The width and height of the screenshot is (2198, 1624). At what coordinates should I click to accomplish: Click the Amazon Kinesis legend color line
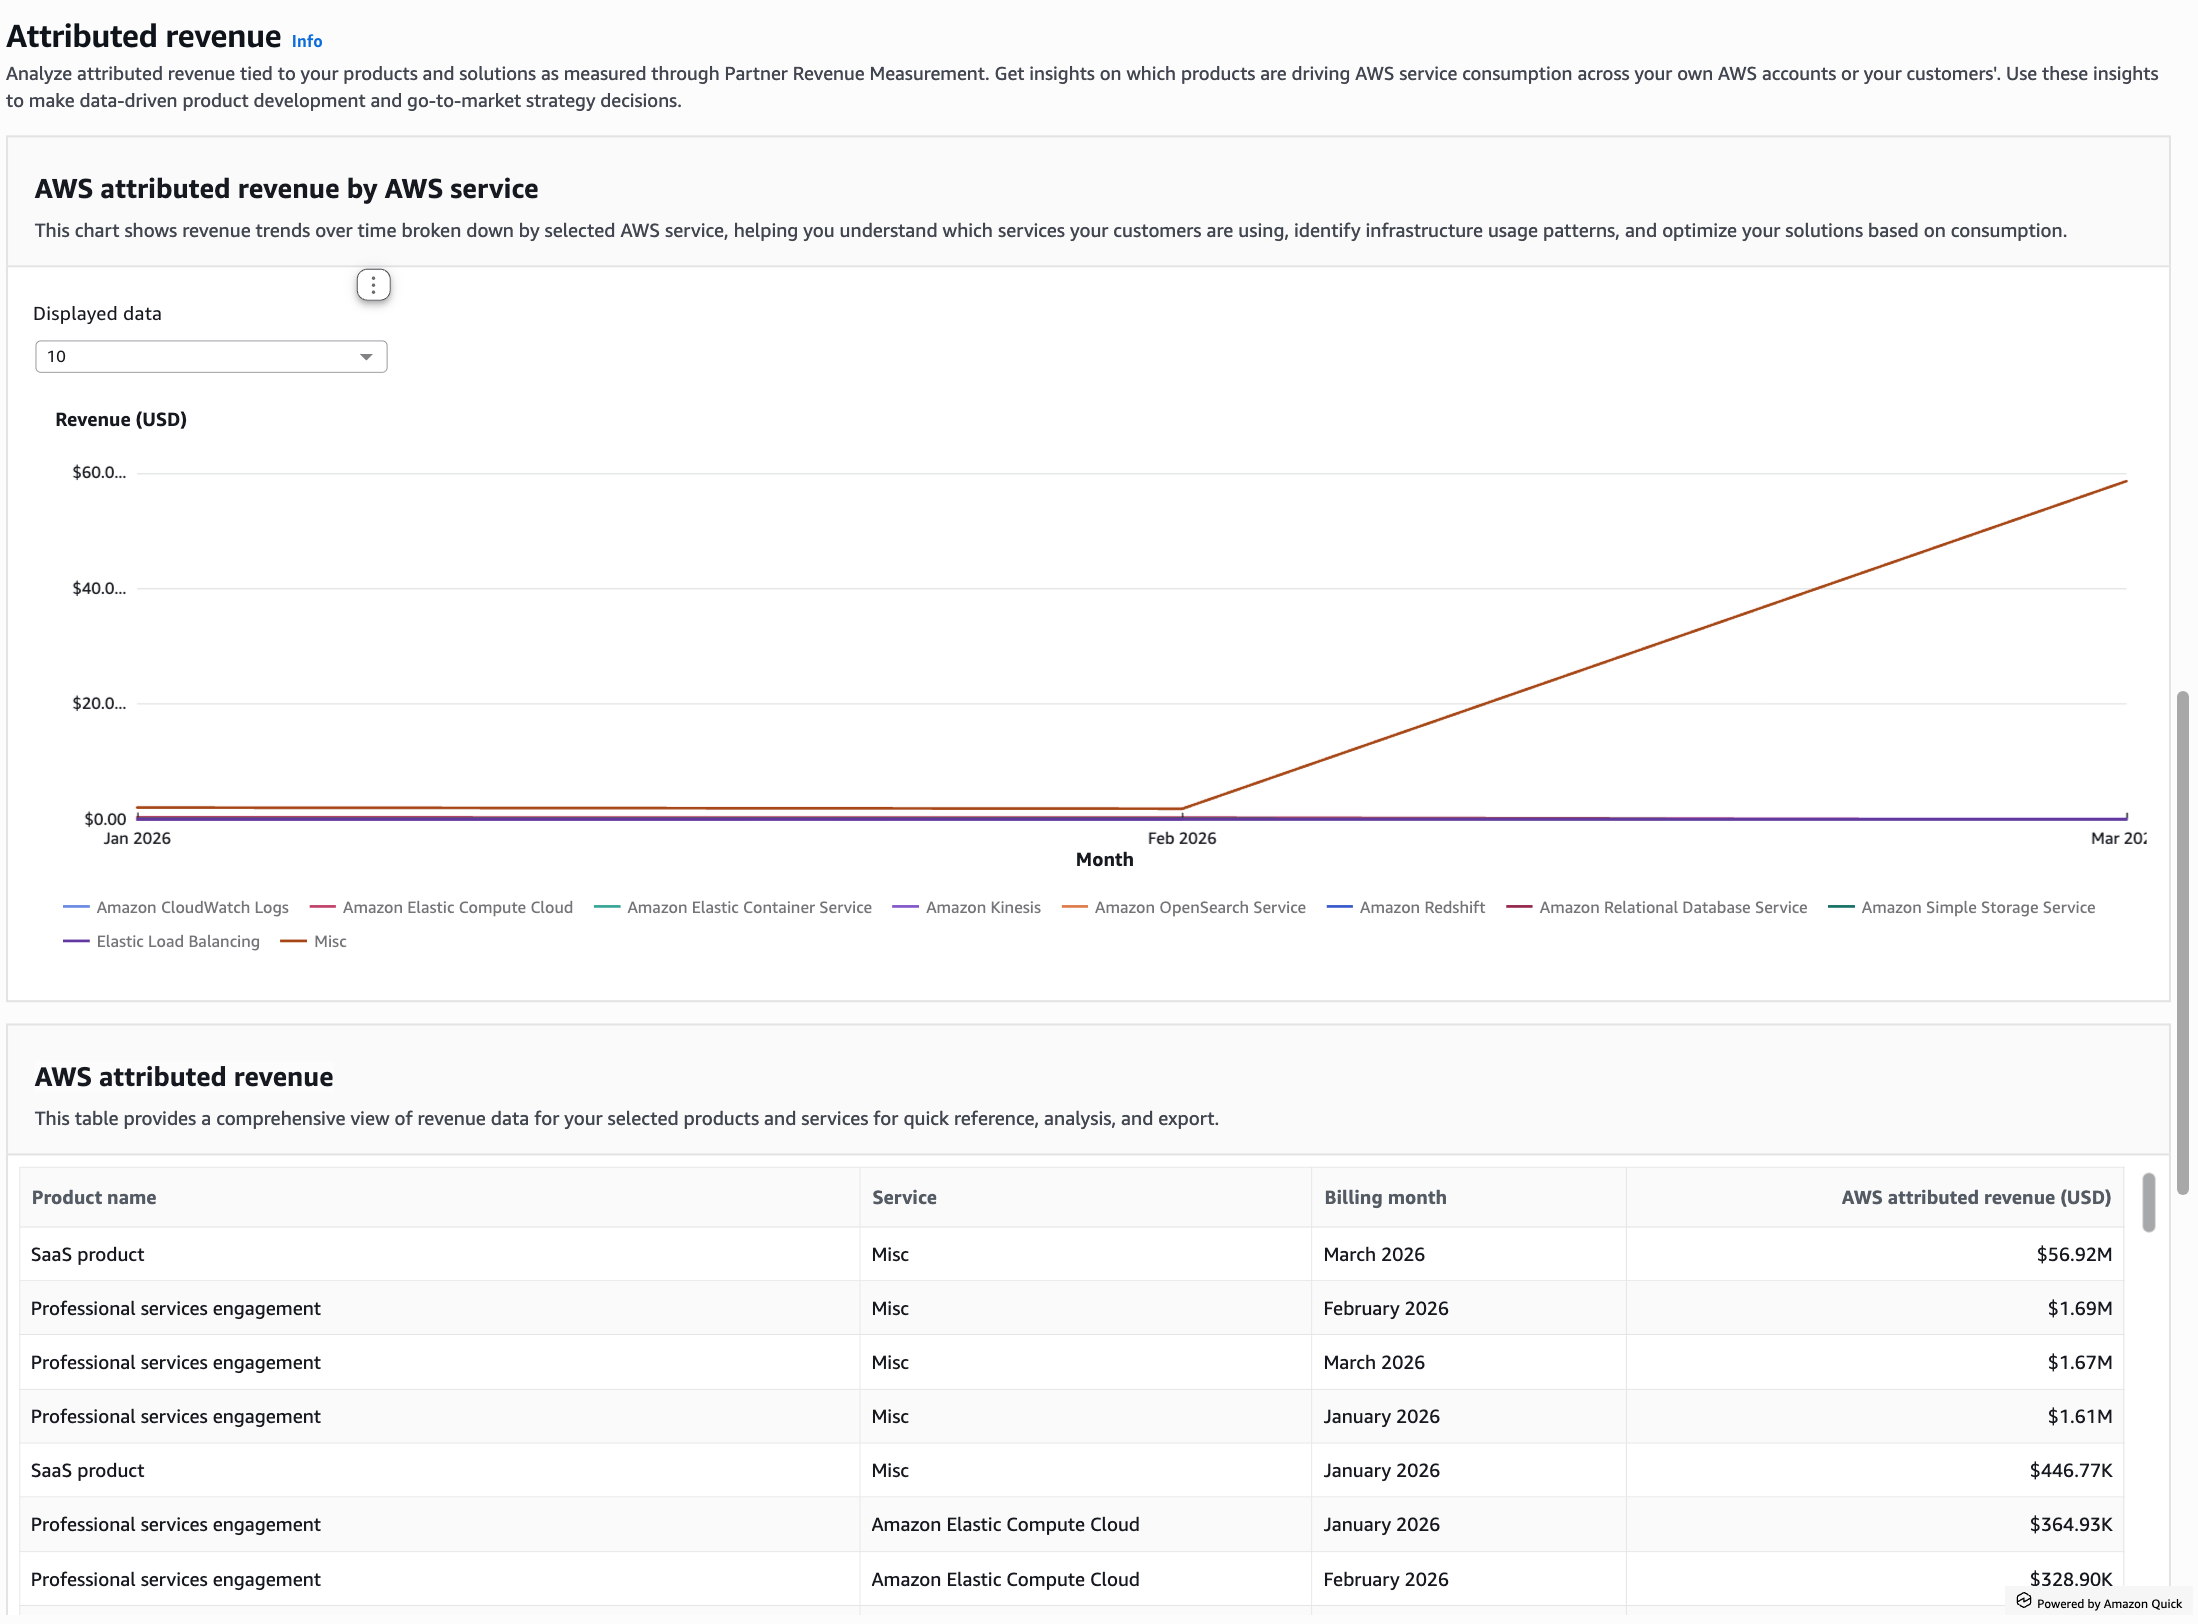pos(904,907)
